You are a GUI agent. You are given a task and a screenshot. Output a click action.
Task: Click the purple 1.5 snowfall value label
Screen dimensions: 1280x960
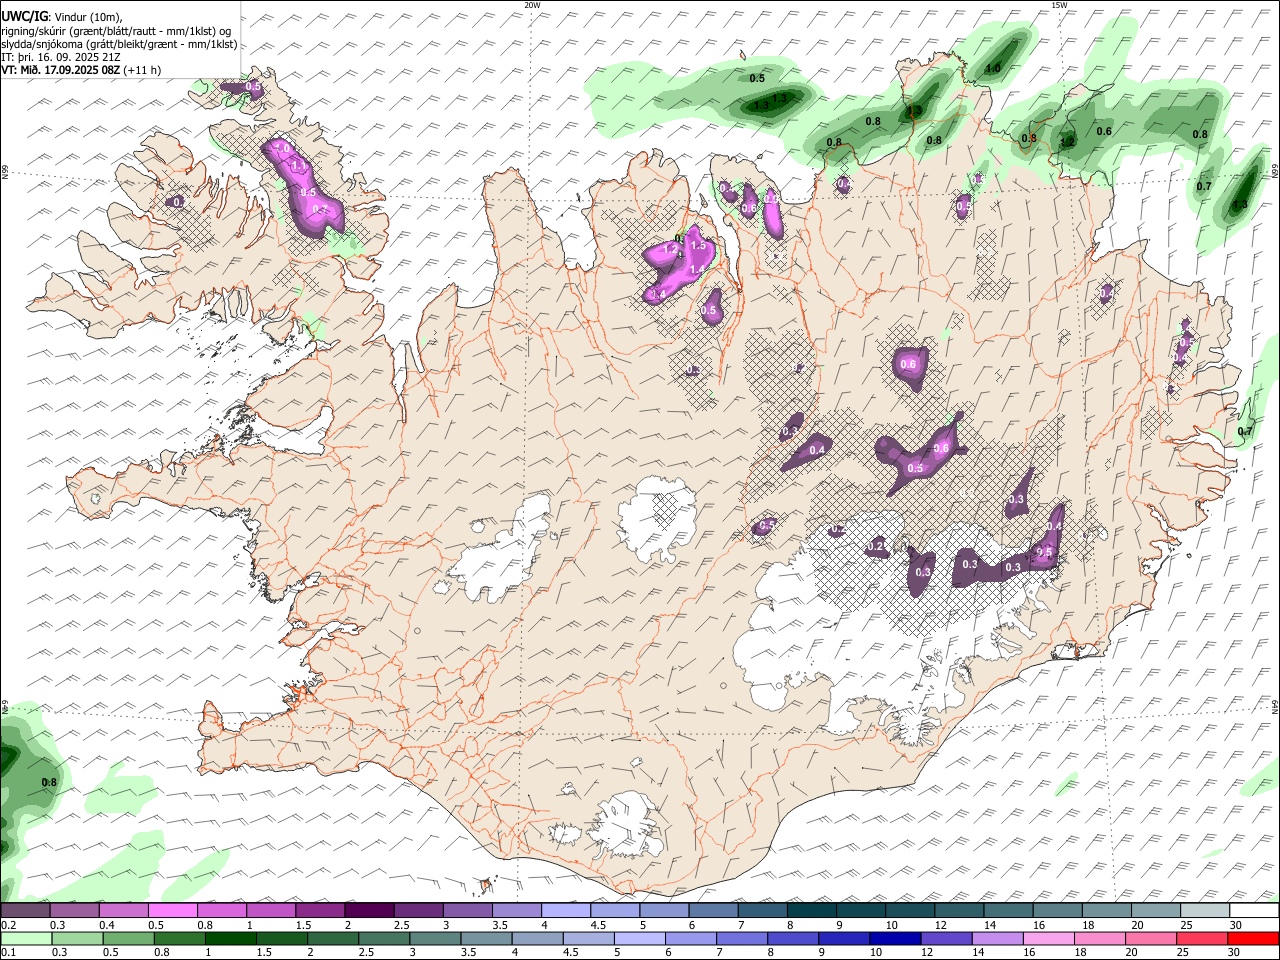[698, 245]
